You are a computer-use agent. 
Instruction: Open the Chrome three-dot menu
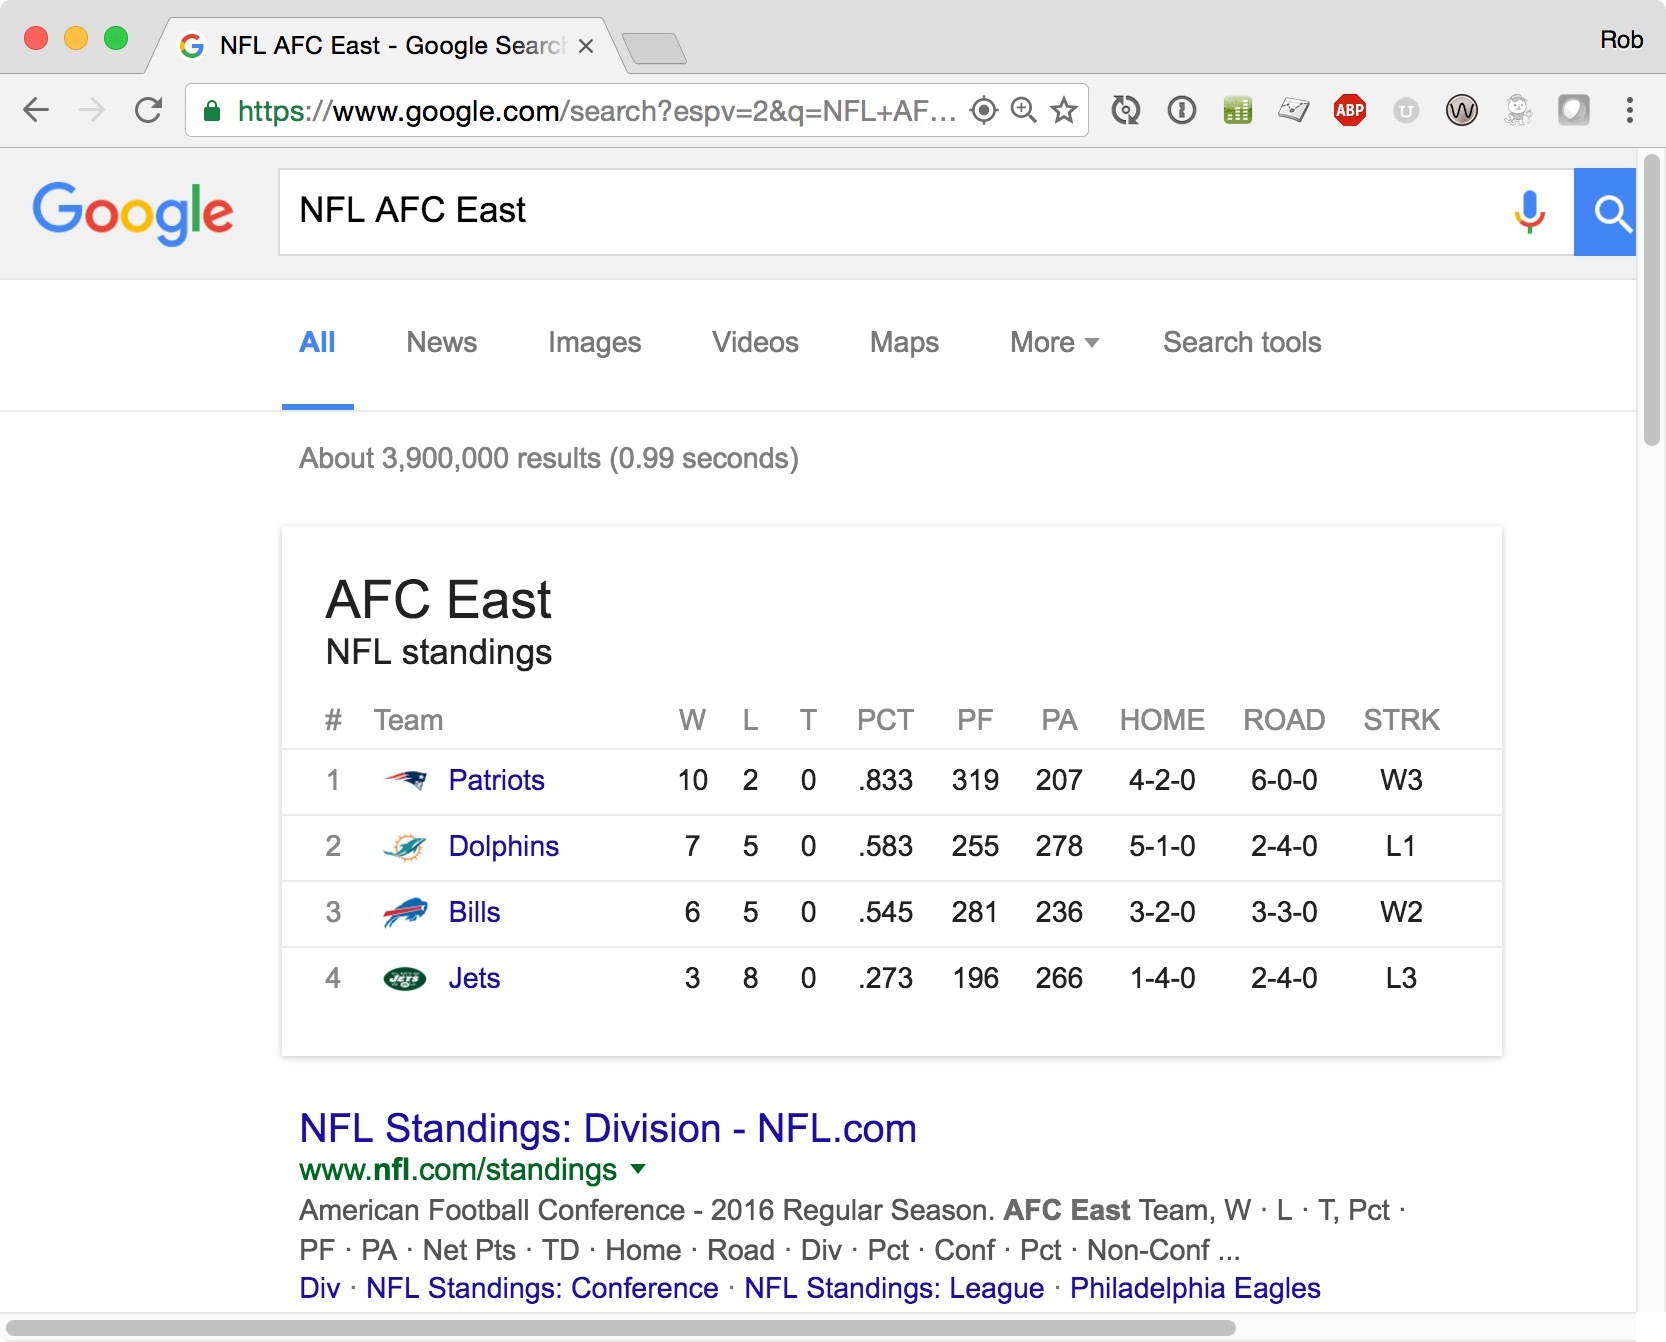(x=1630, y=110)
